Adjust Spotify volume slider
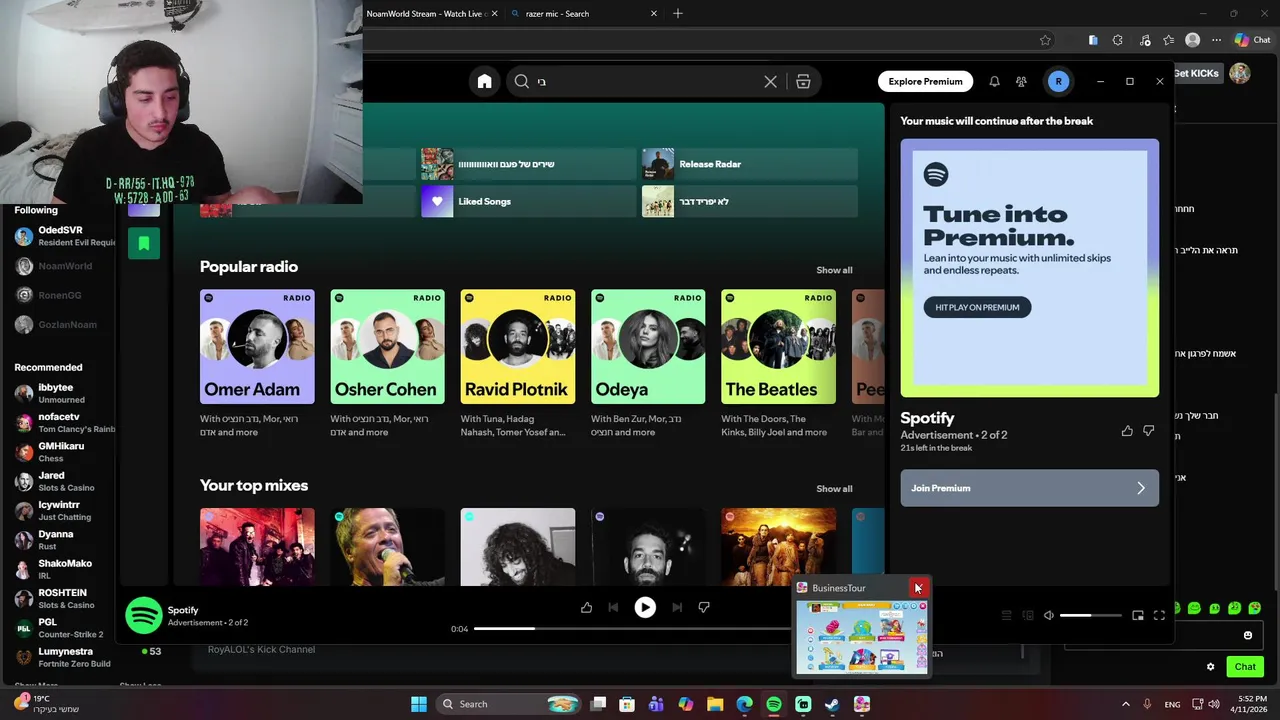Image resolution: width=1280 pixels, height=720 pixels. 1090,616
